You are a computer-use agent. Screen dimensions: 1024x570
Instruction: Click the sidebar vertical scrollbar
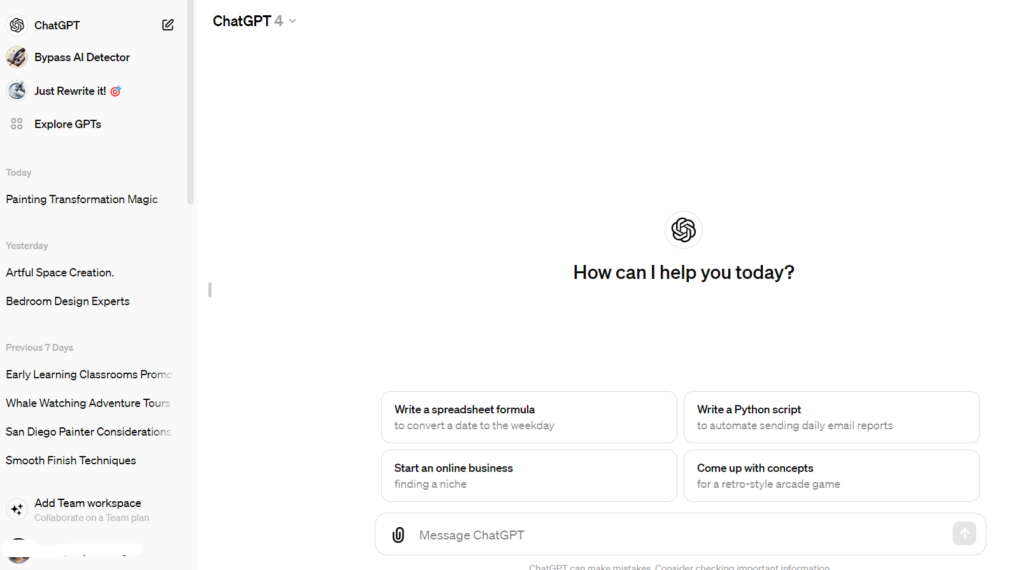[191, 103]
